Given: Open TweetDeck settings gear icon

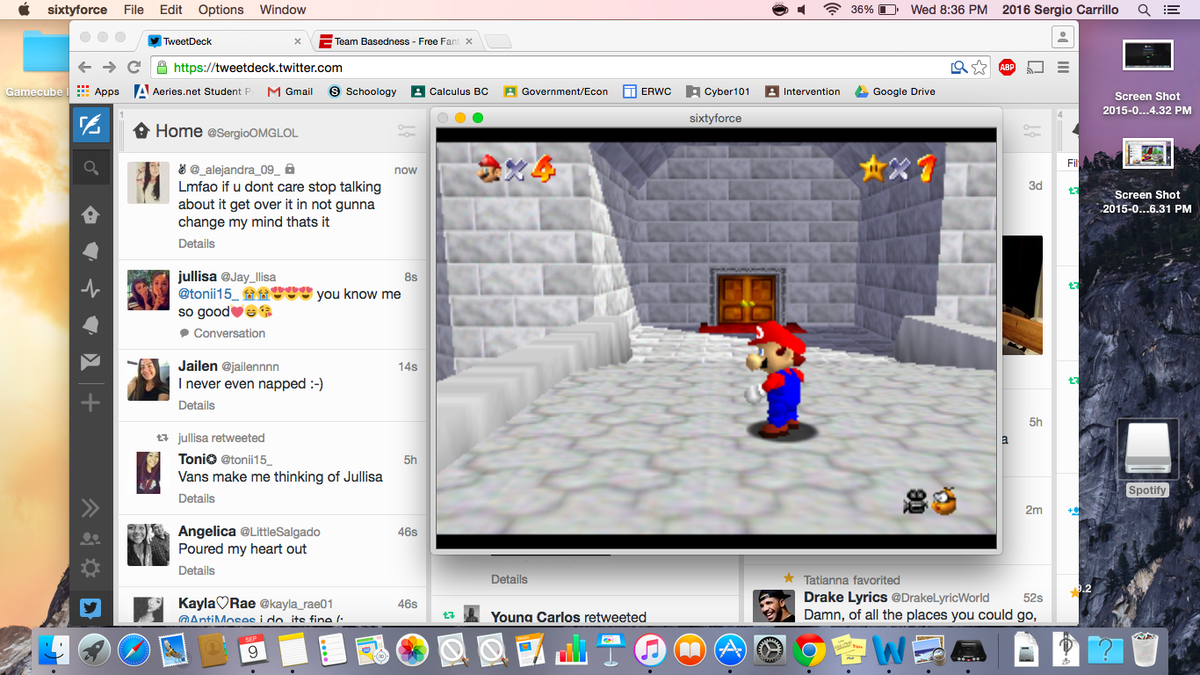Looking at the screenshot, I should pyautogui.click(x=90, y=568).
